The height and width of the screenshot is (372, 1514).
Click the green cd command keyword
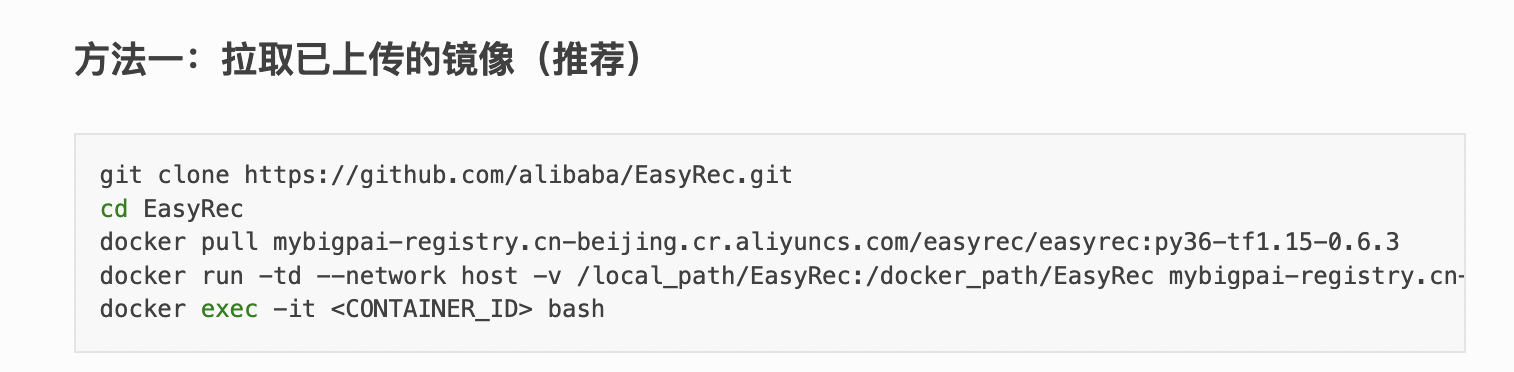[114, 210]
